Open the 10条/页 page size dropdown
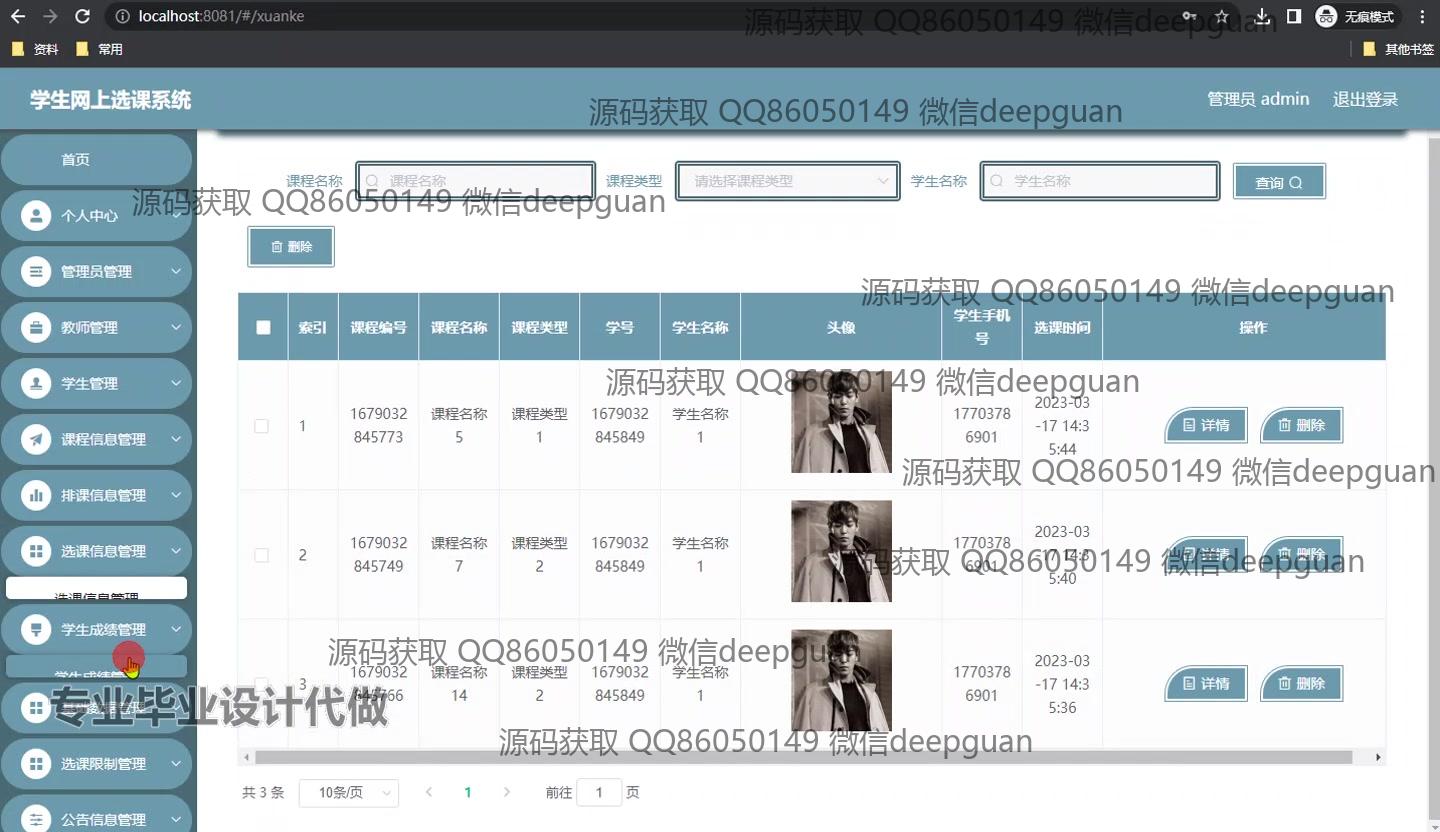Screen dimensions: 1440x832 (x=349, y=793)
